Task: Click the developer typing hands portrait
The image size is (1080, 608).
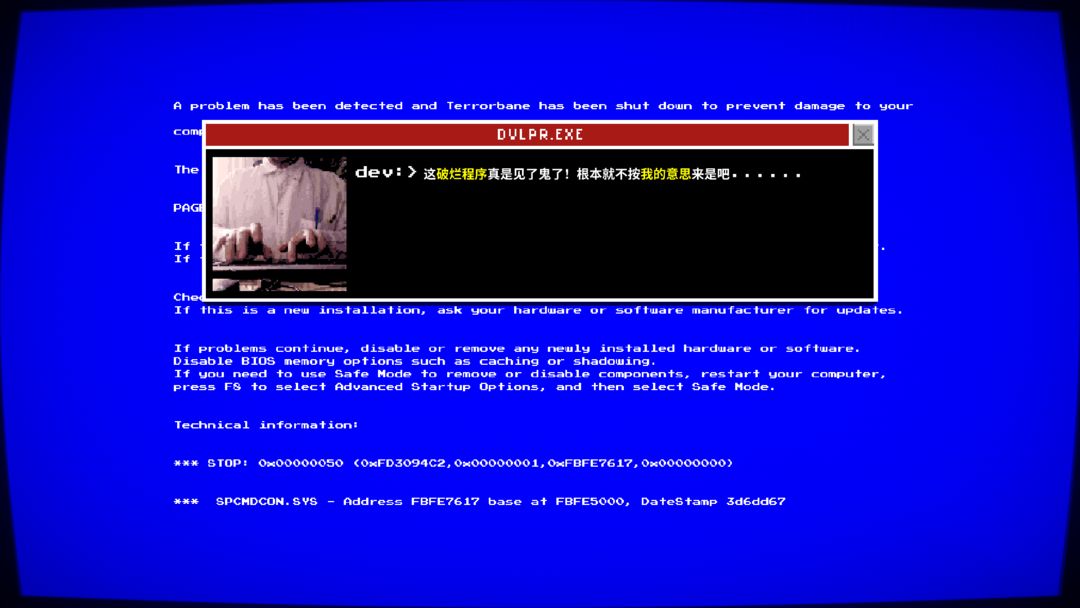Action: click(280, 224)
